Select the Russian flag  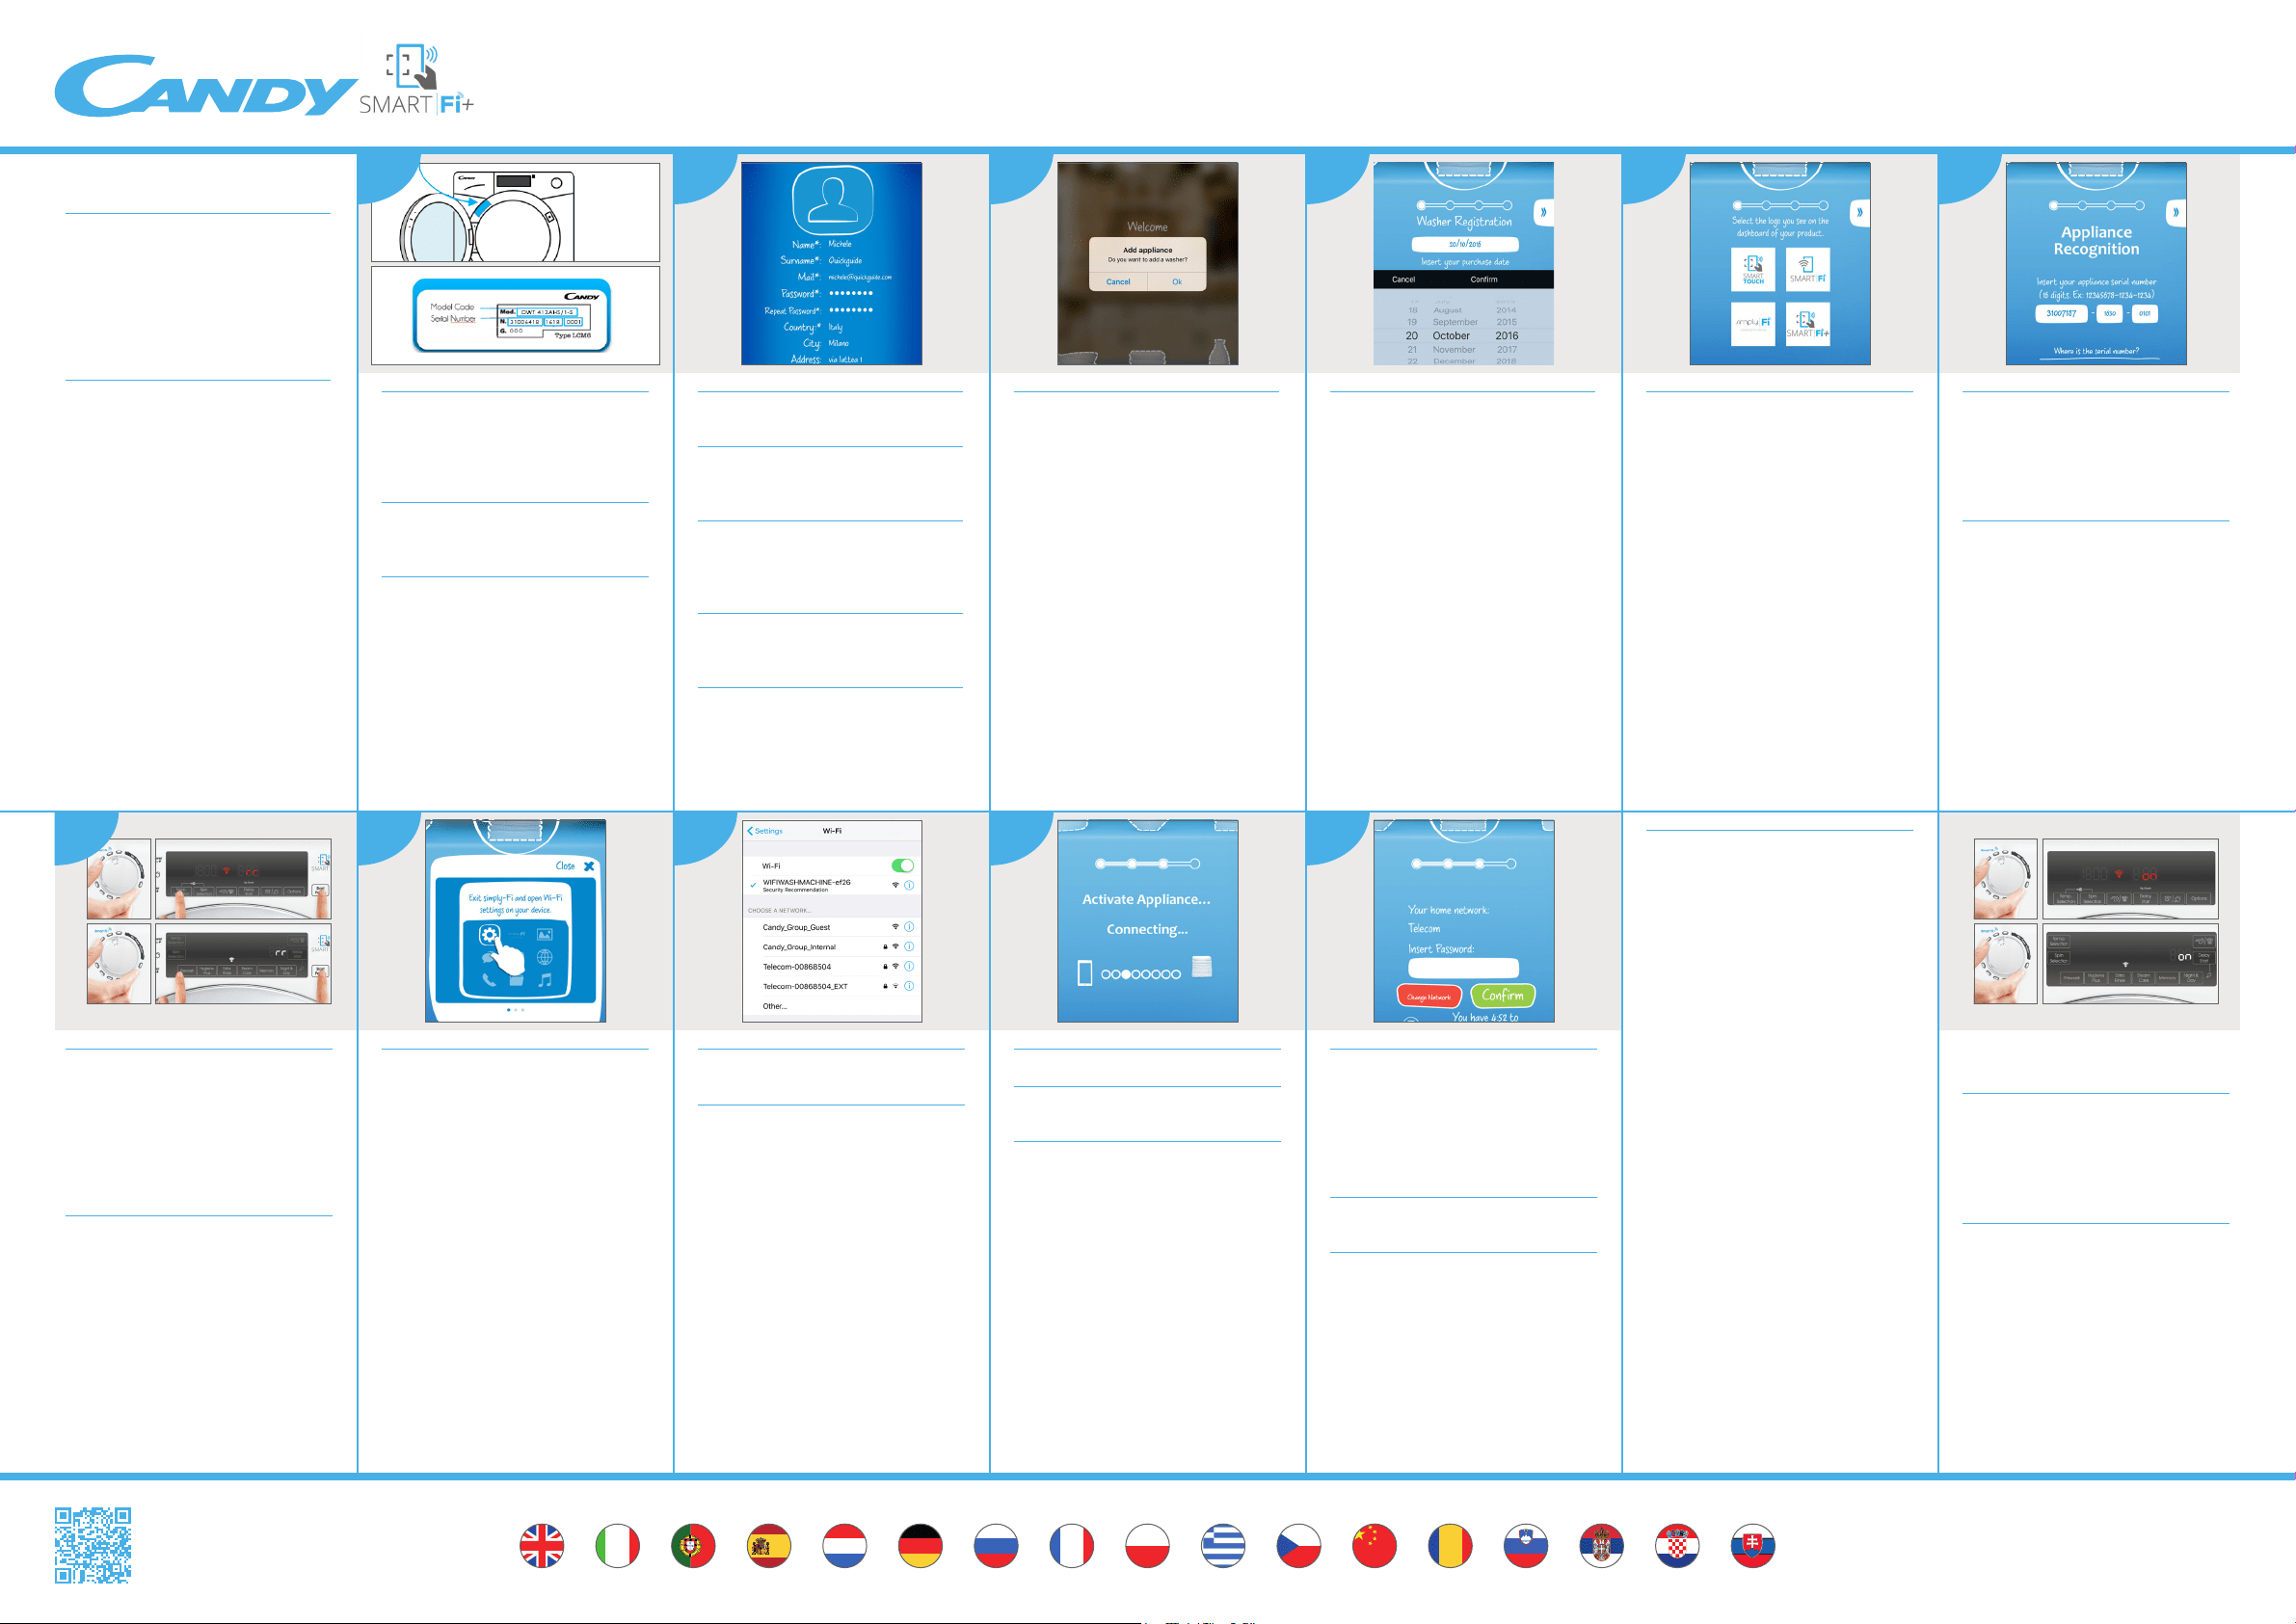[996, 1545]
